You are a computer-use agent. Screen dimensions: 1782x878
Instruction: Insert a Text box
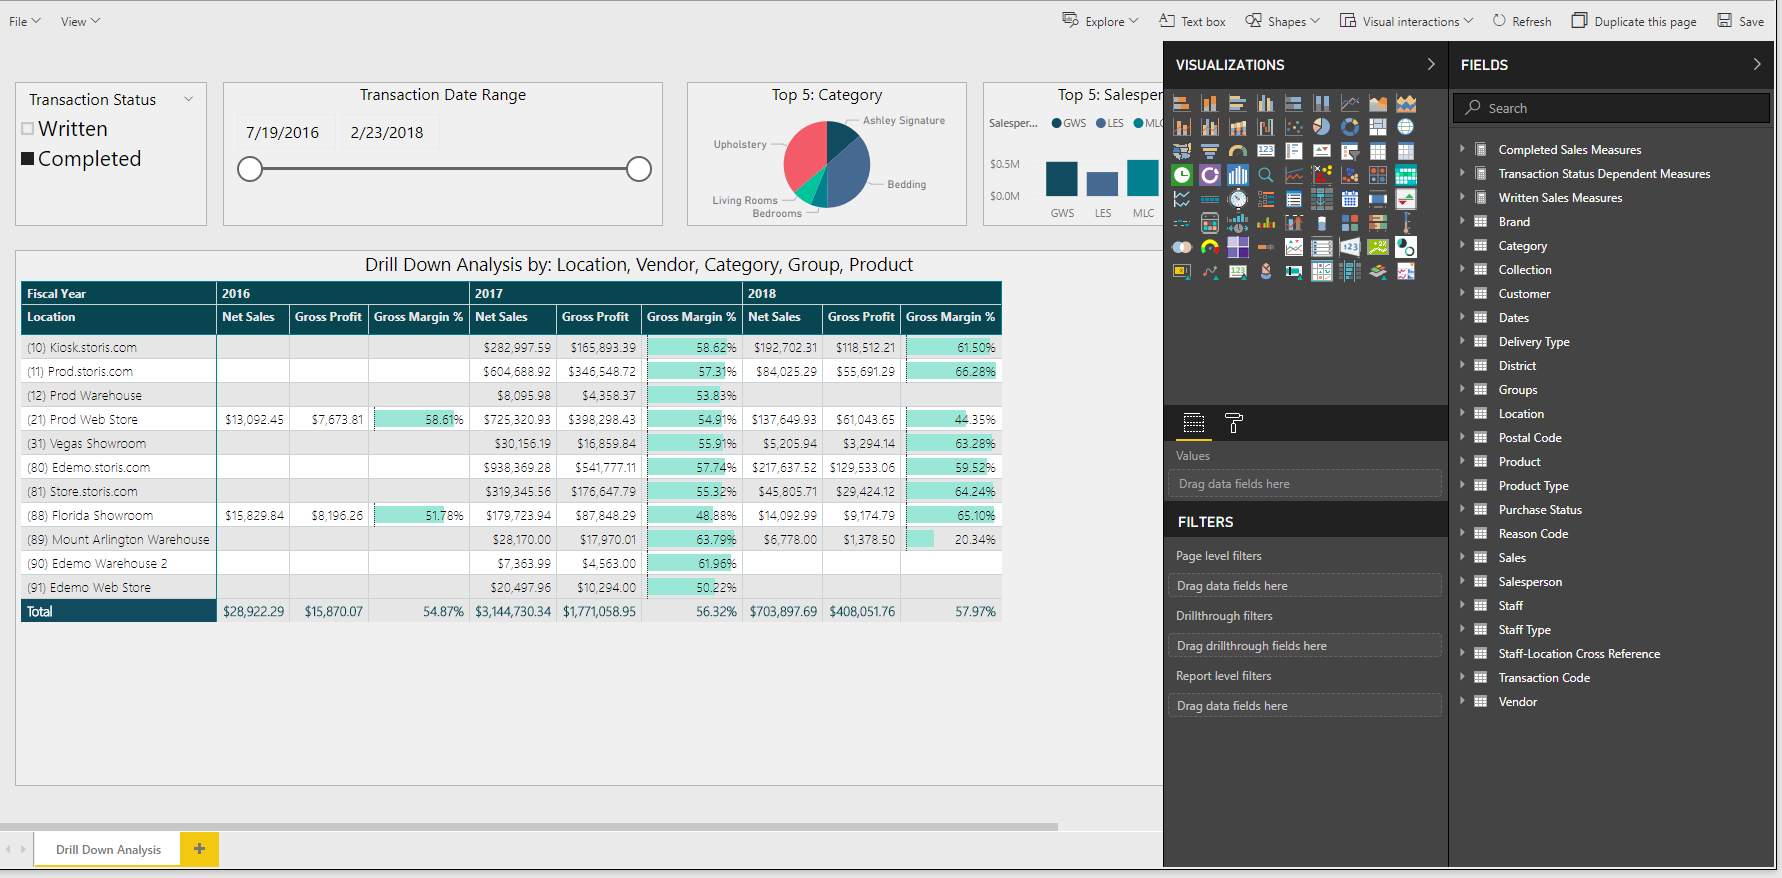(x=1192, y=21)
